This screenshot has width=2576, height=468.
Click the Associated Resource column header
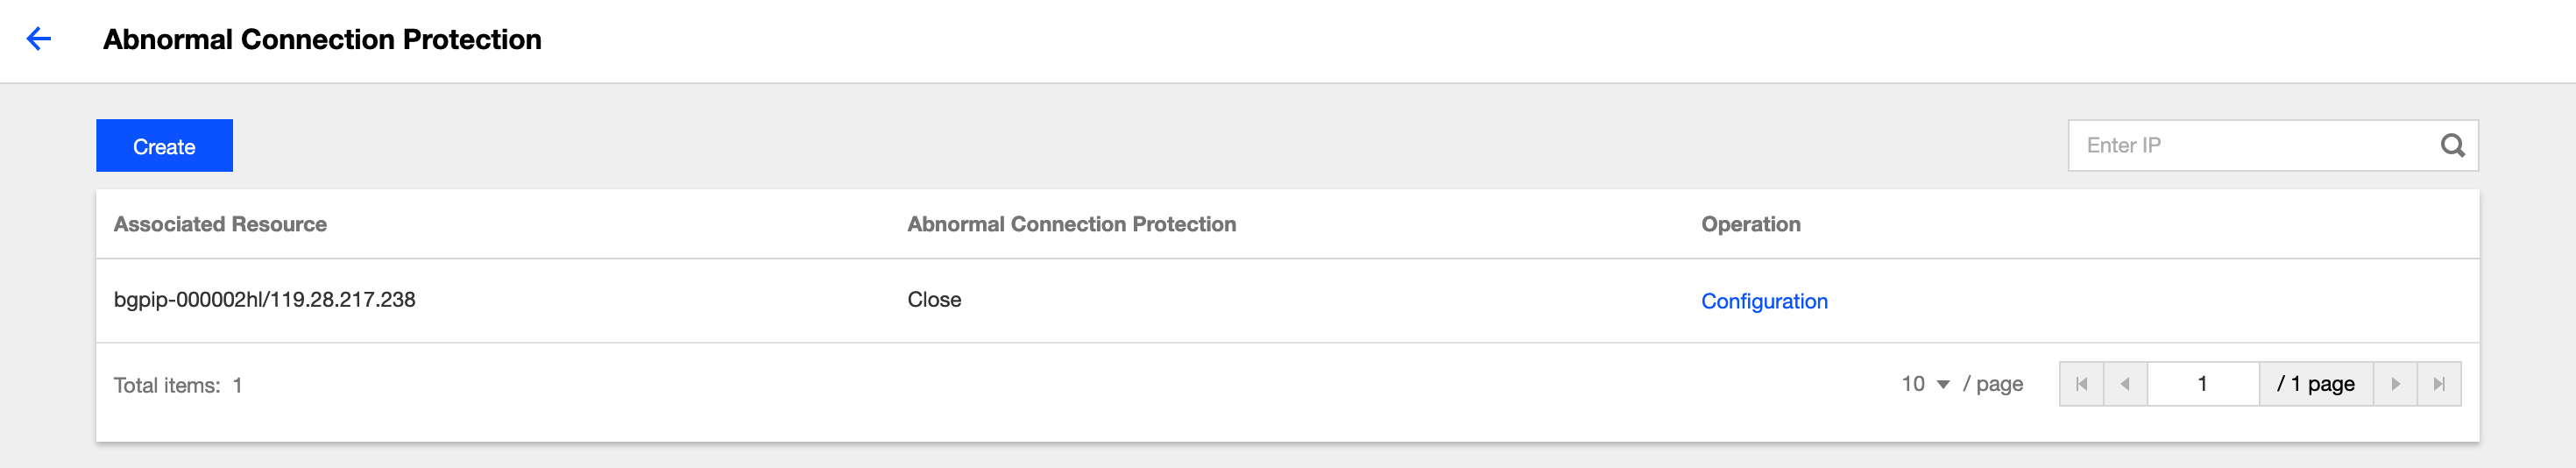220,224
